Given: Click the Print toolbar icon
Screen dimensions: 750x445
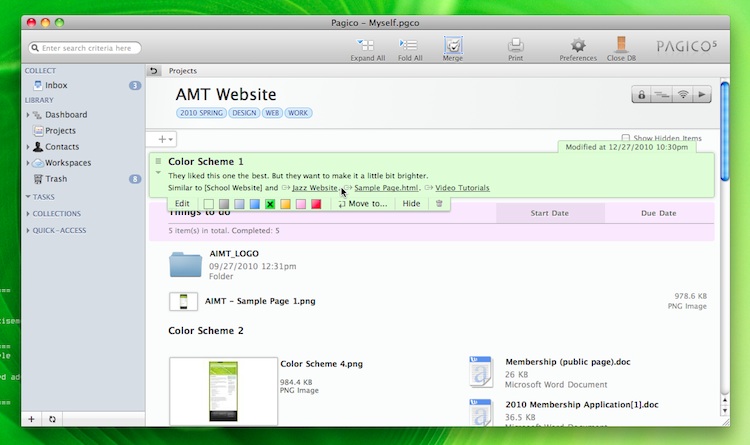Looking at the screenshot, I should click(x=515, y=45).
